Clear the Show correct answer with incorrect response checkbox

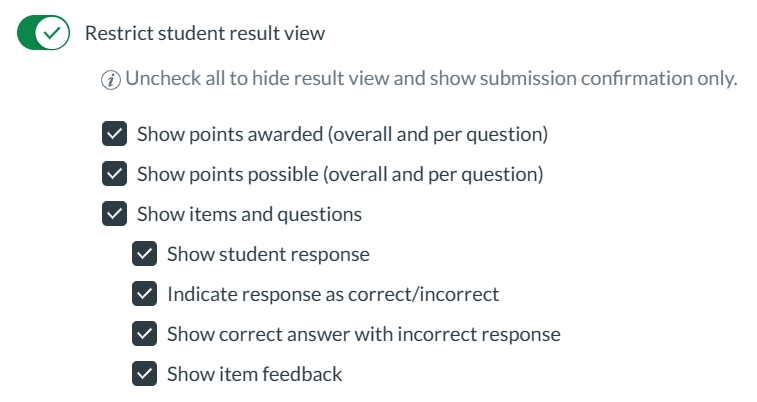(145, 334)
